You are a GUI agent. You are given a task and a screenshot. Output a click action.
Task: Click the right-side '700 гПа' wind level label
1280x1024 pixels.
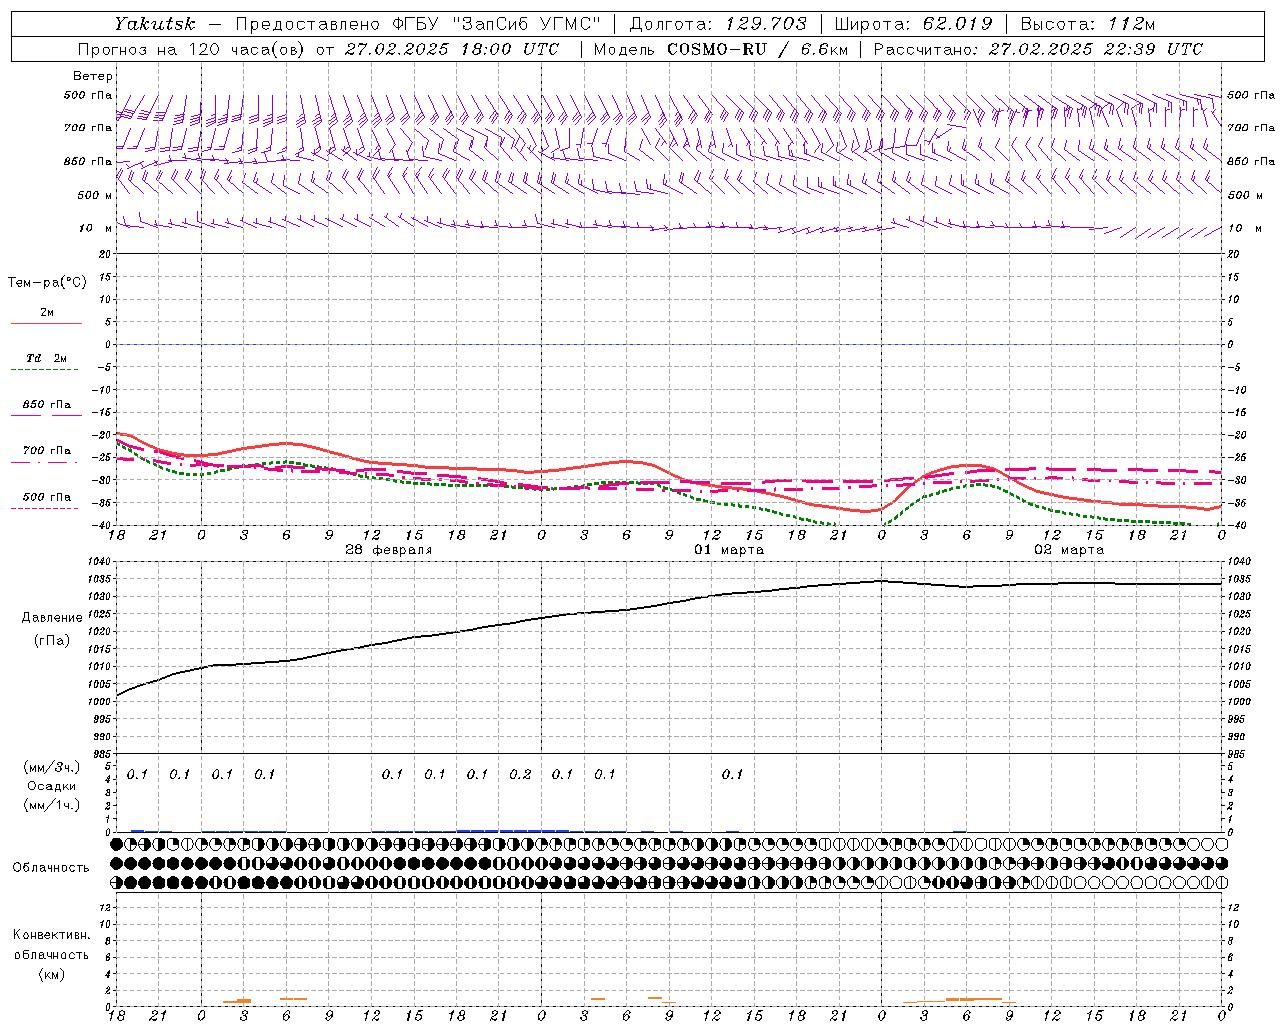tap(1250, 128)
